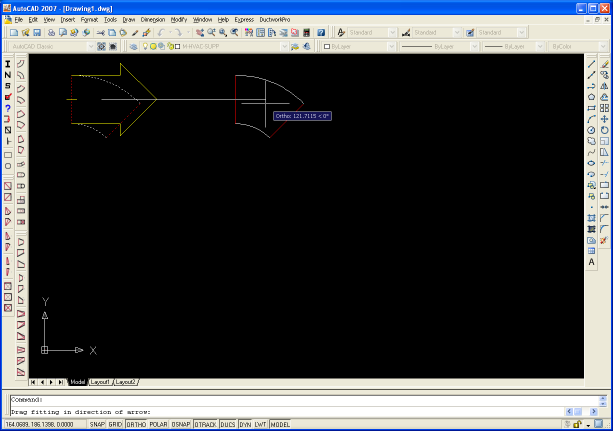Open the ByLayer color control dropdown
The height and width of the screenshot is (431, 613).
391,47
